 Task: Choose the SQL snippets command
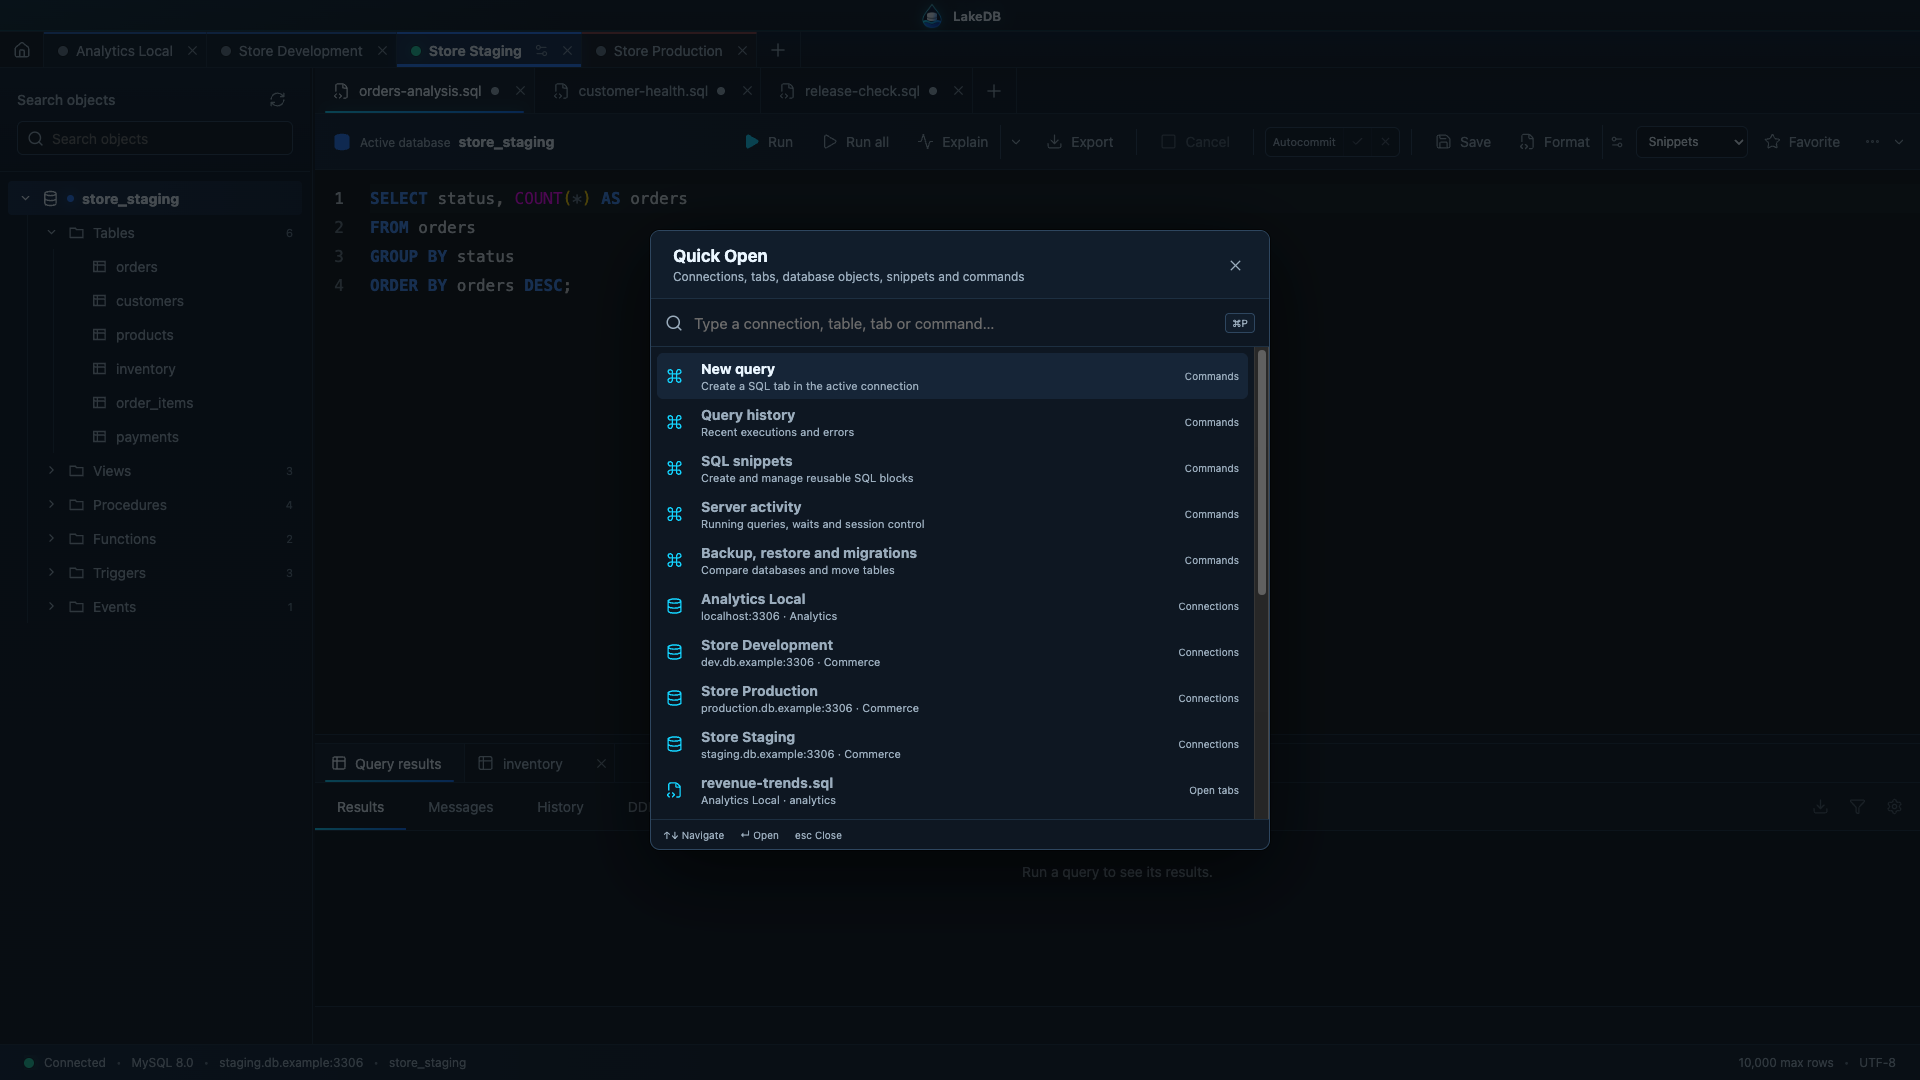[x=952, y=469]
